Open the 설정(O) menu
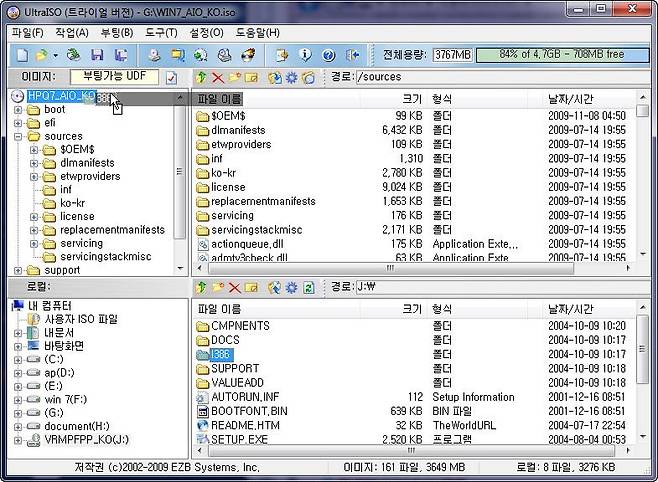The height and width of the screenshot is (482, 658). pyautogui.click(x=206, y=33)
